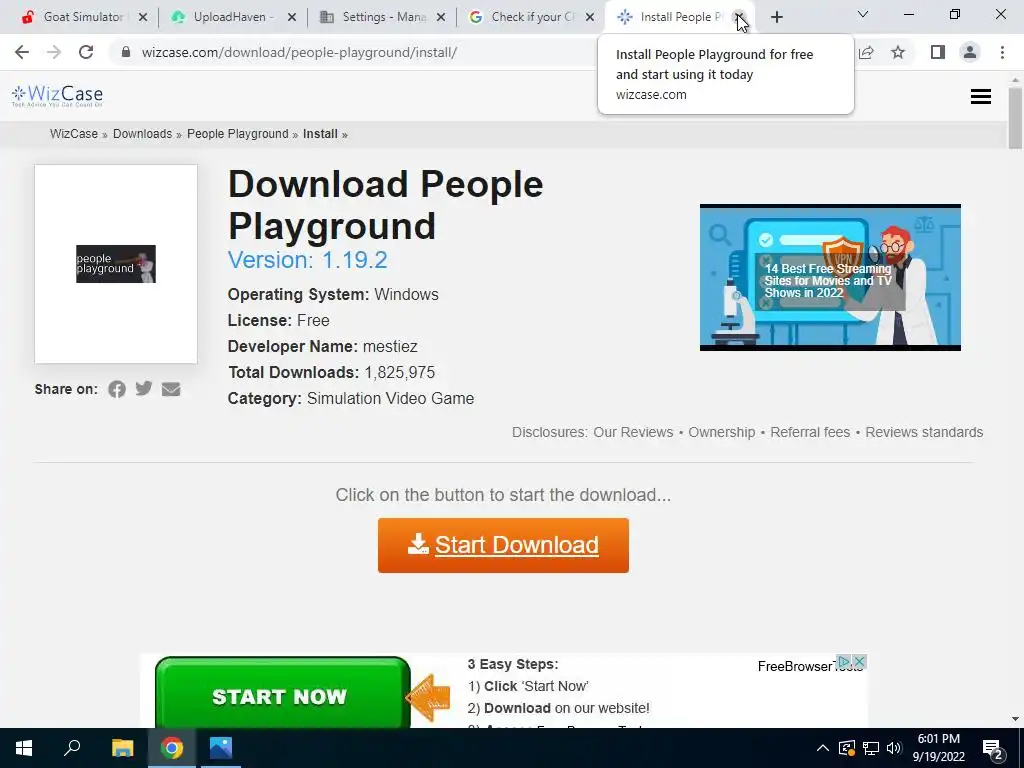Click the AdChoices triangle icon
This screenshot has width=1024, height=768.
coord(845,662)
